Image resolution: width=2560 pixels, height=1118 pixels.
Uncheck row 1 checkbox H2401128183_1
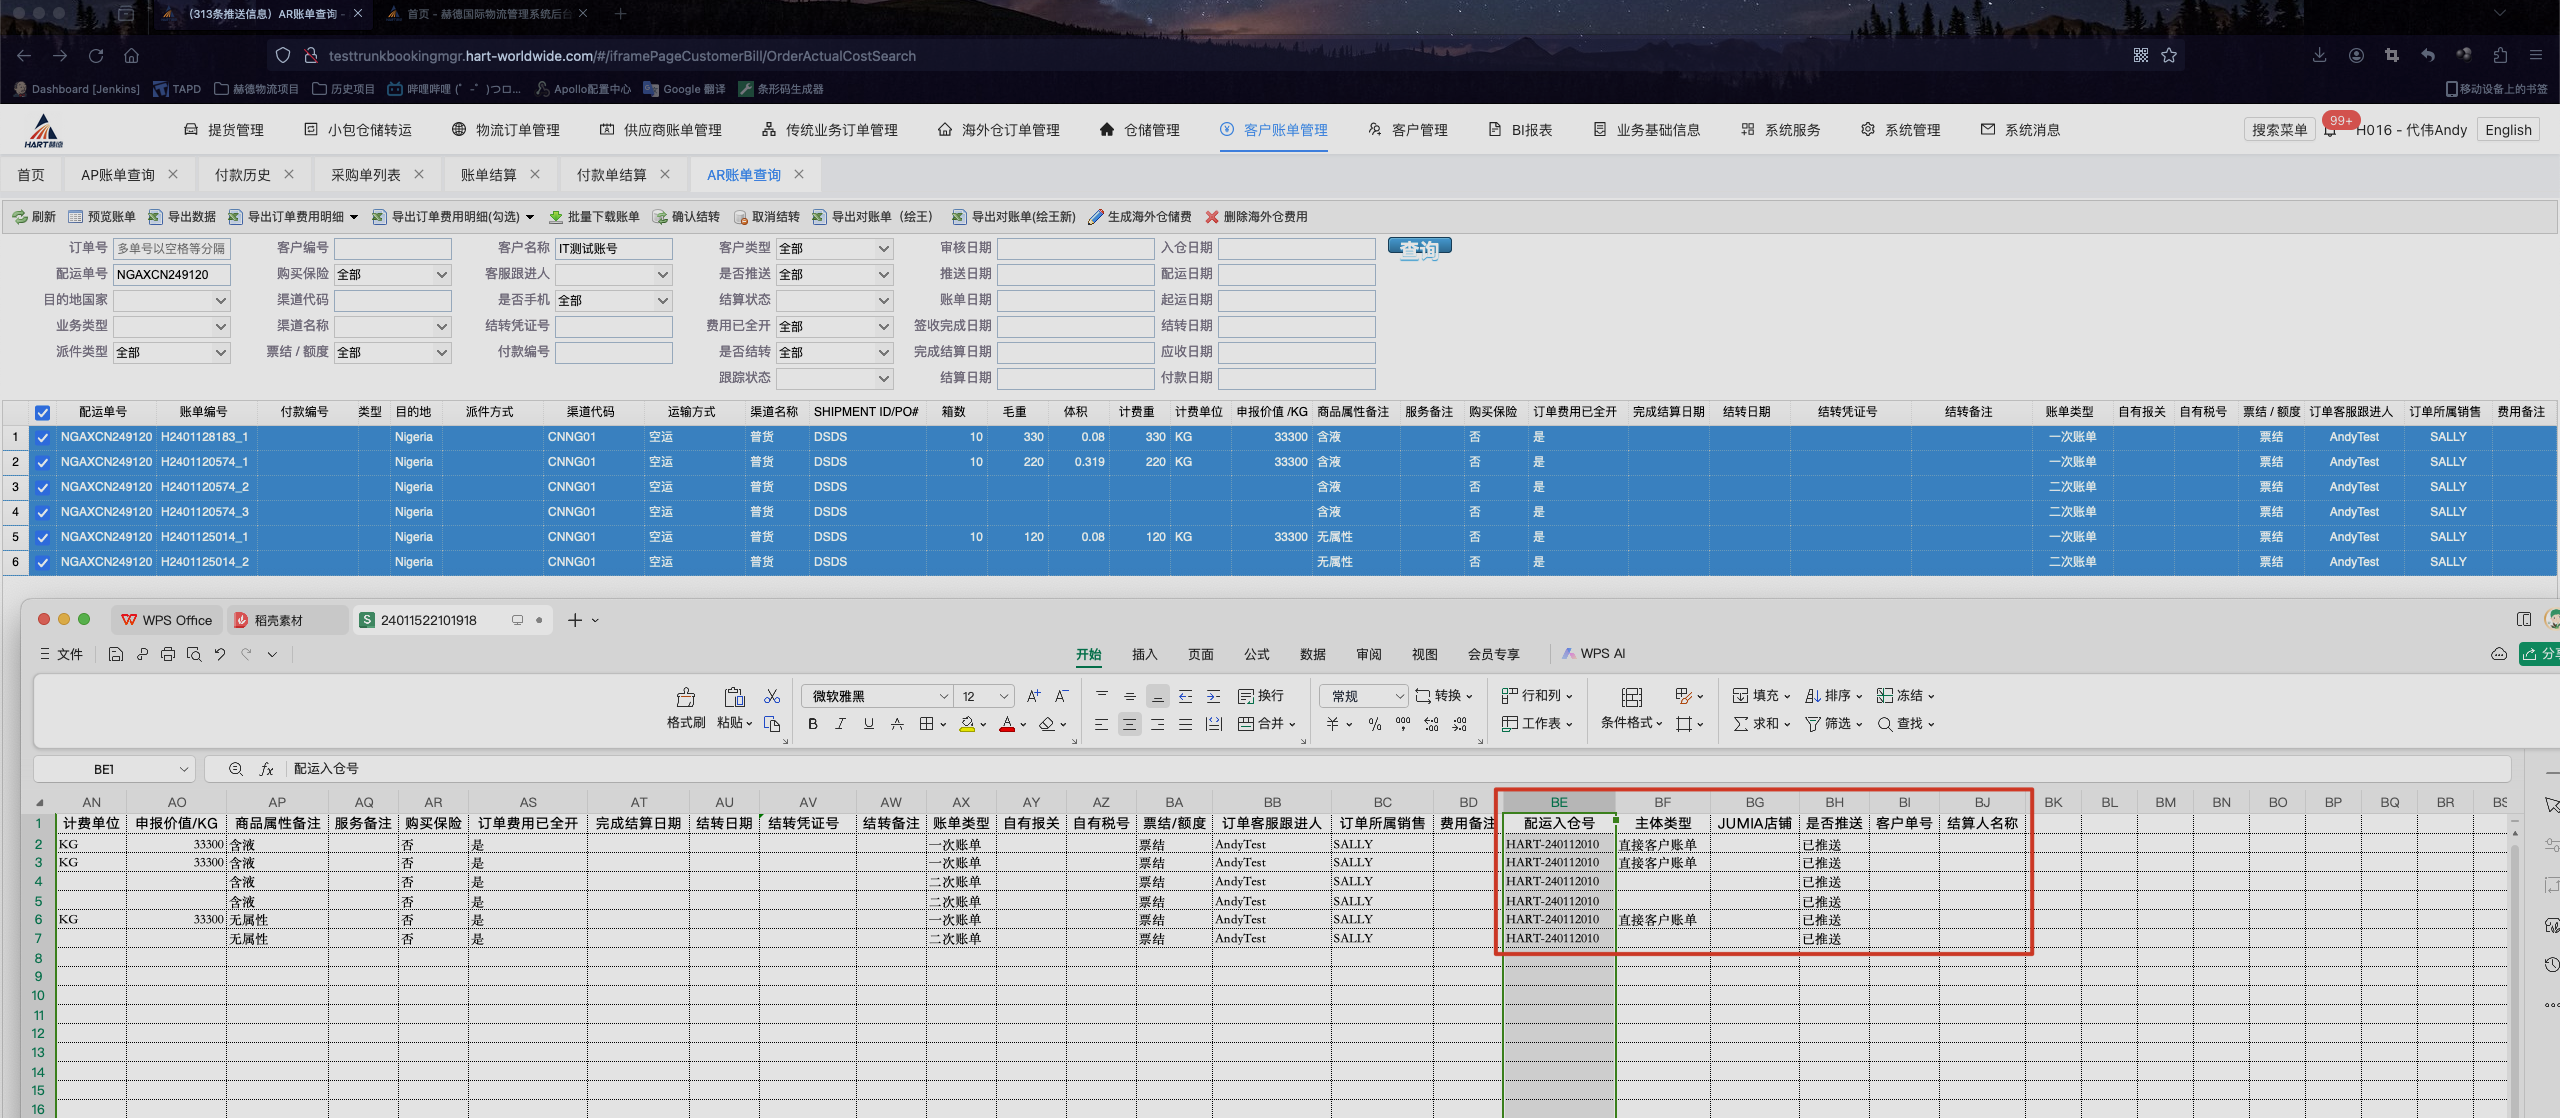click(x=42, y=437)
